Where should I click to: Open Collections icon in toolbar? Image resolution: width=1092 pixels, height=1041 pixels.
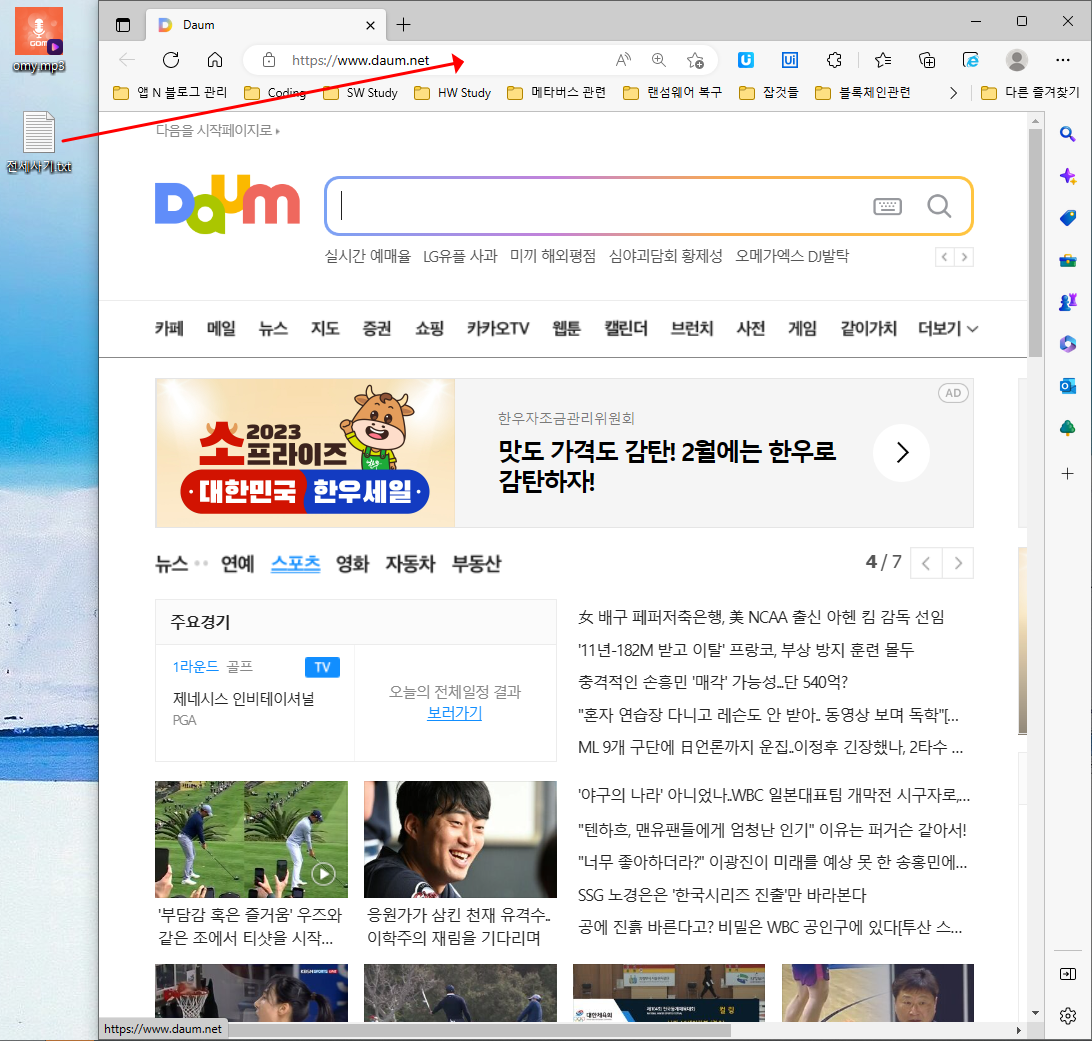click(927, 60)
